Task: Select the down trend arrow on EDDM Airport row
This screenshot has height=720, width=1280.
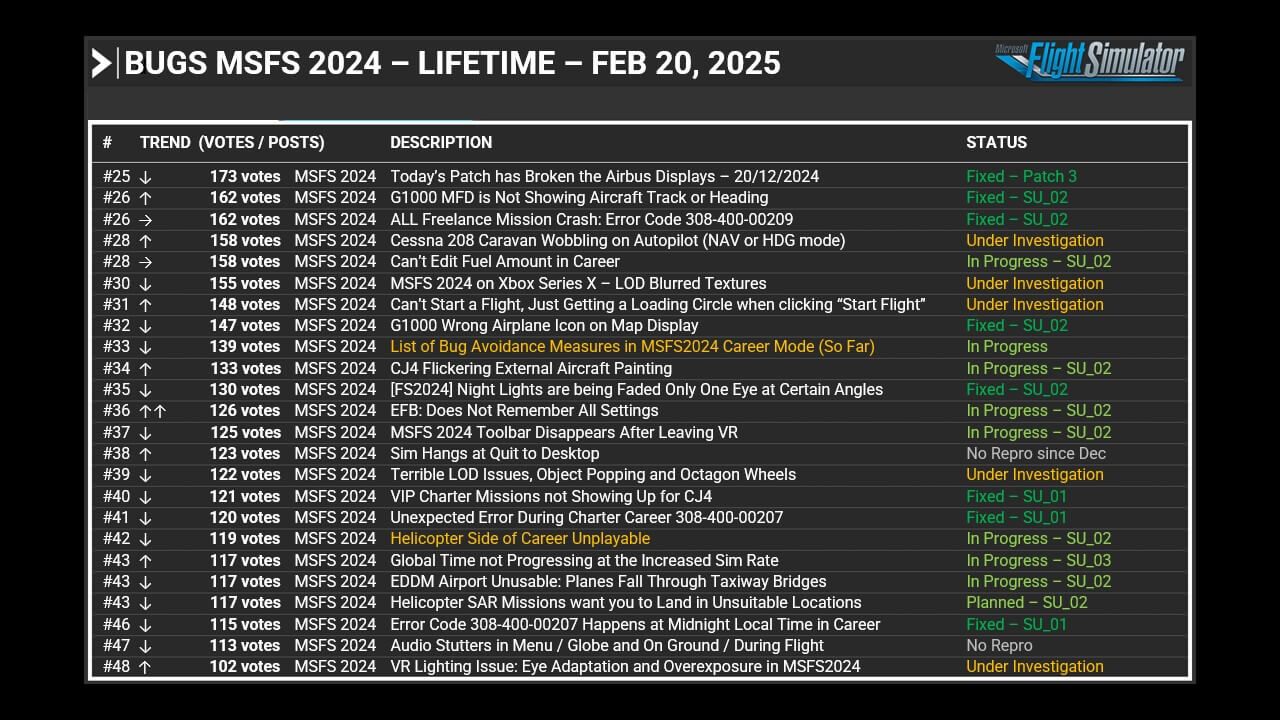Action: point(145,582)
